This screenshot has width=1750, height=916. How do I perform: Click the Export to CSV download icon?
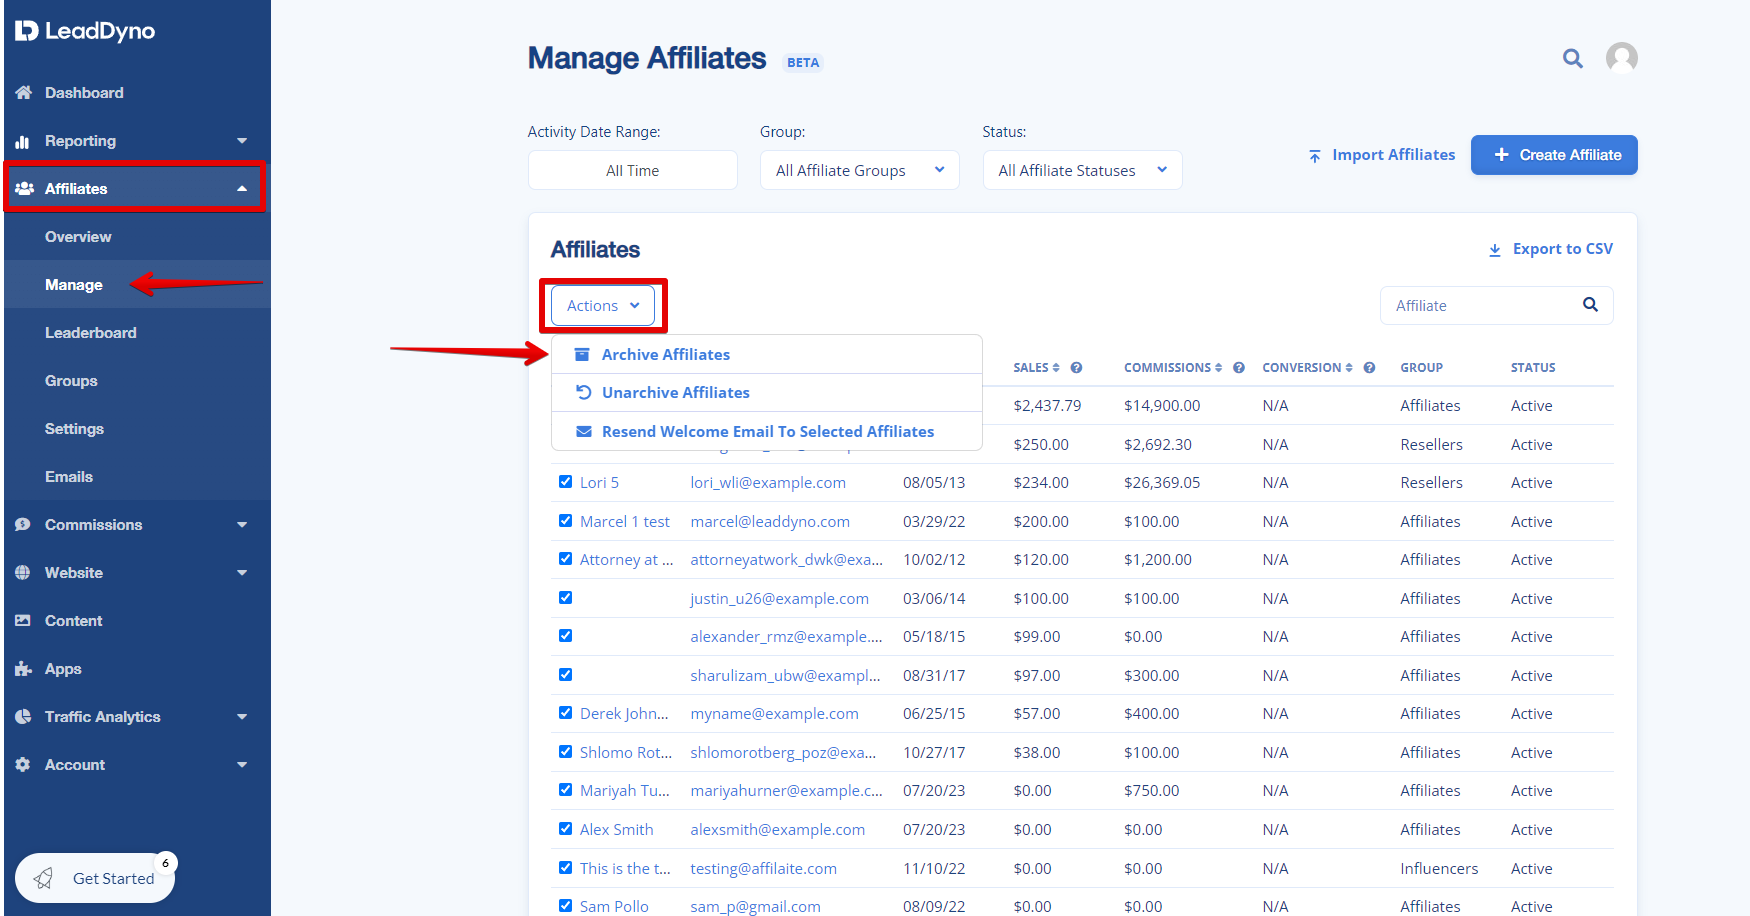[x=1495, y=250]
